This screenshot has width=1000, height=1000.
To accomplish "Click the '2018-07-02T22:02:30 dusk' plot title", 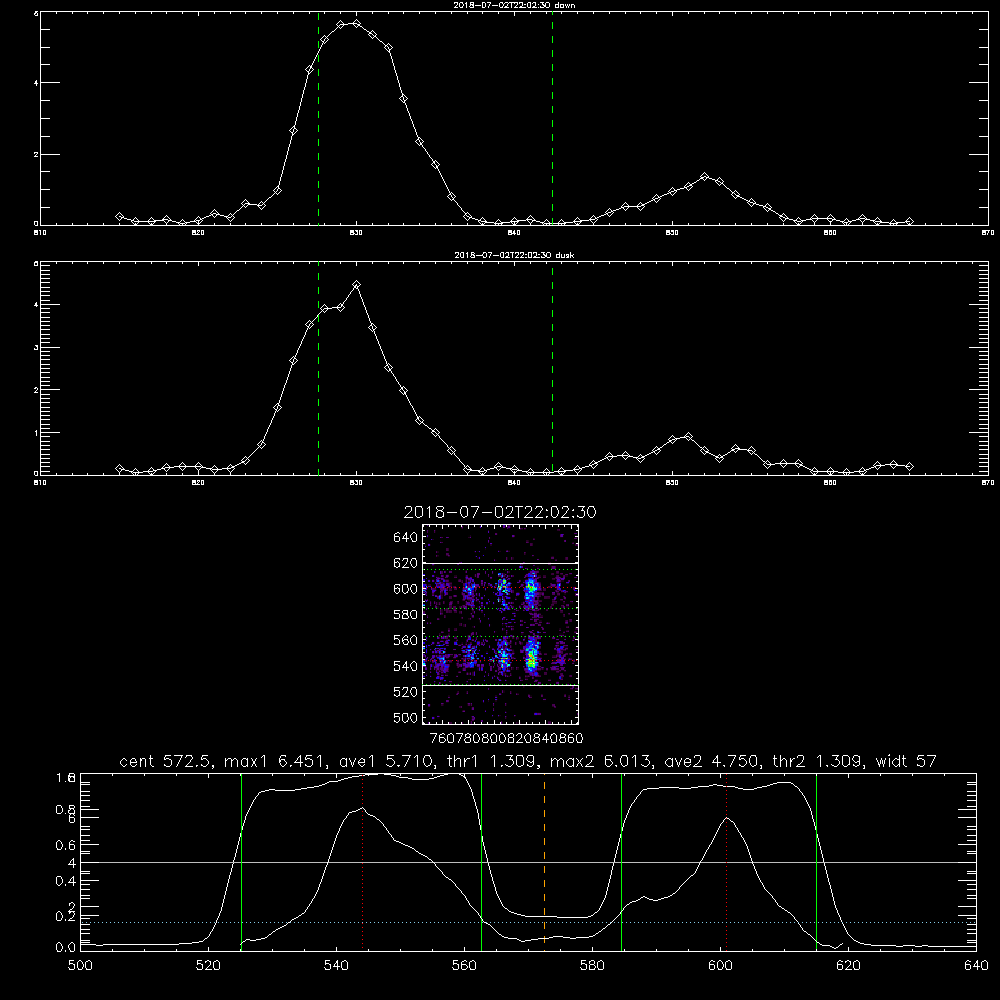I will [x=514, y=255].
